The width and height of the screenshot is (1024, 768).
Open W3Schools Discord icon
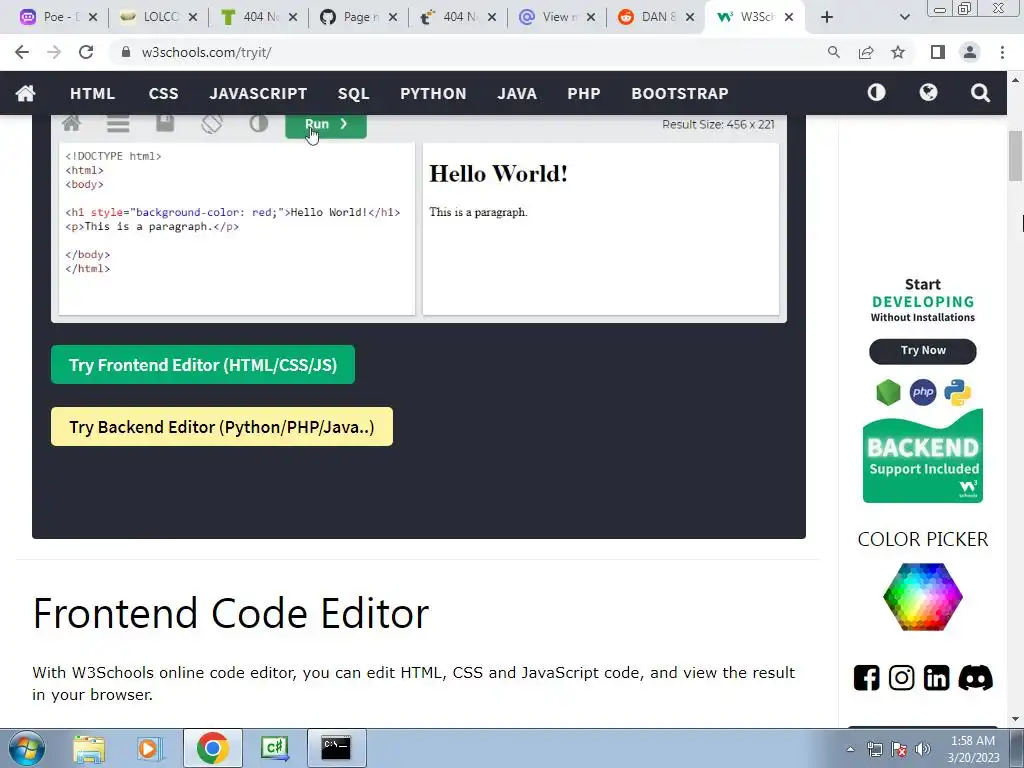tap(976, 678)
